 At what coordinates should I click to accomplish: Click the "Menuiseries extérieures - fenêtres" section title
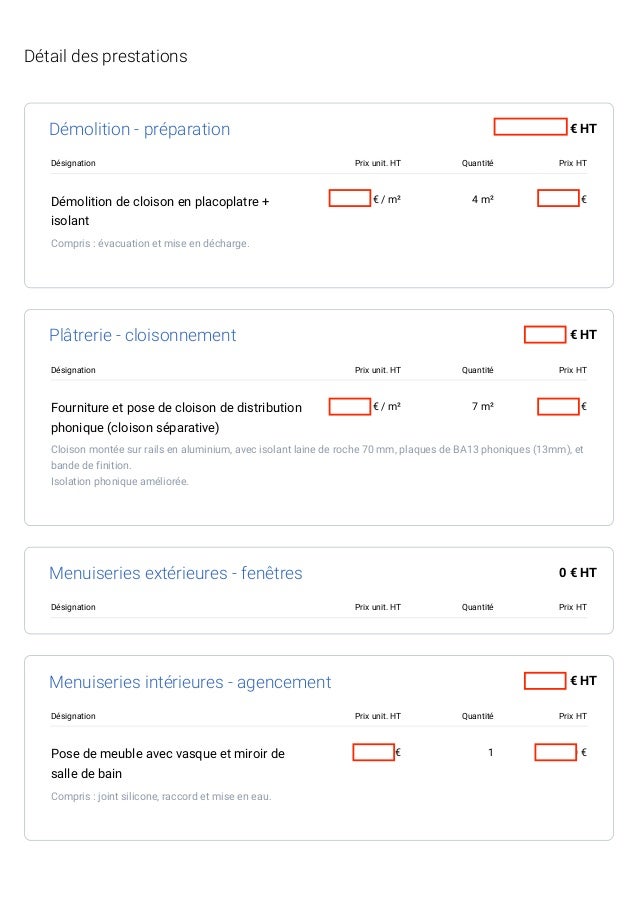[175, 573]
